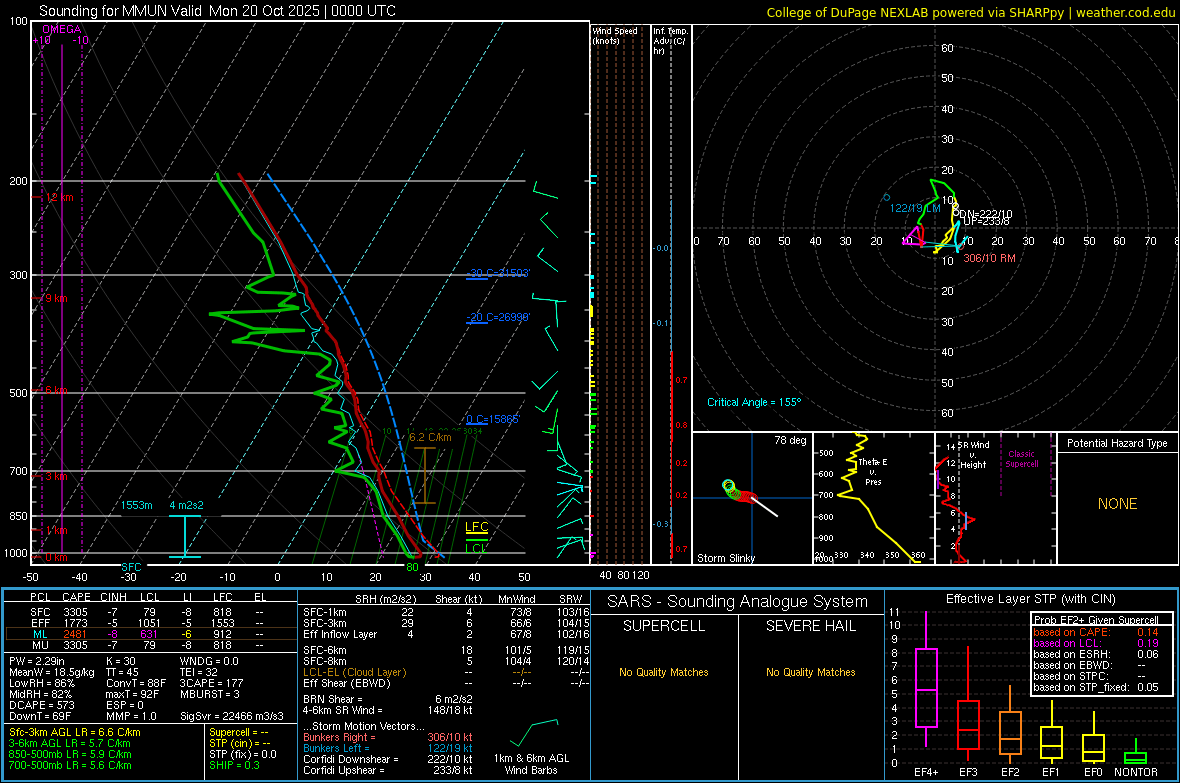The height and width of the screenshot is (783, 1180).
Task: Click the 'UP=233/8' hodograph label
Action: point(987,221)
